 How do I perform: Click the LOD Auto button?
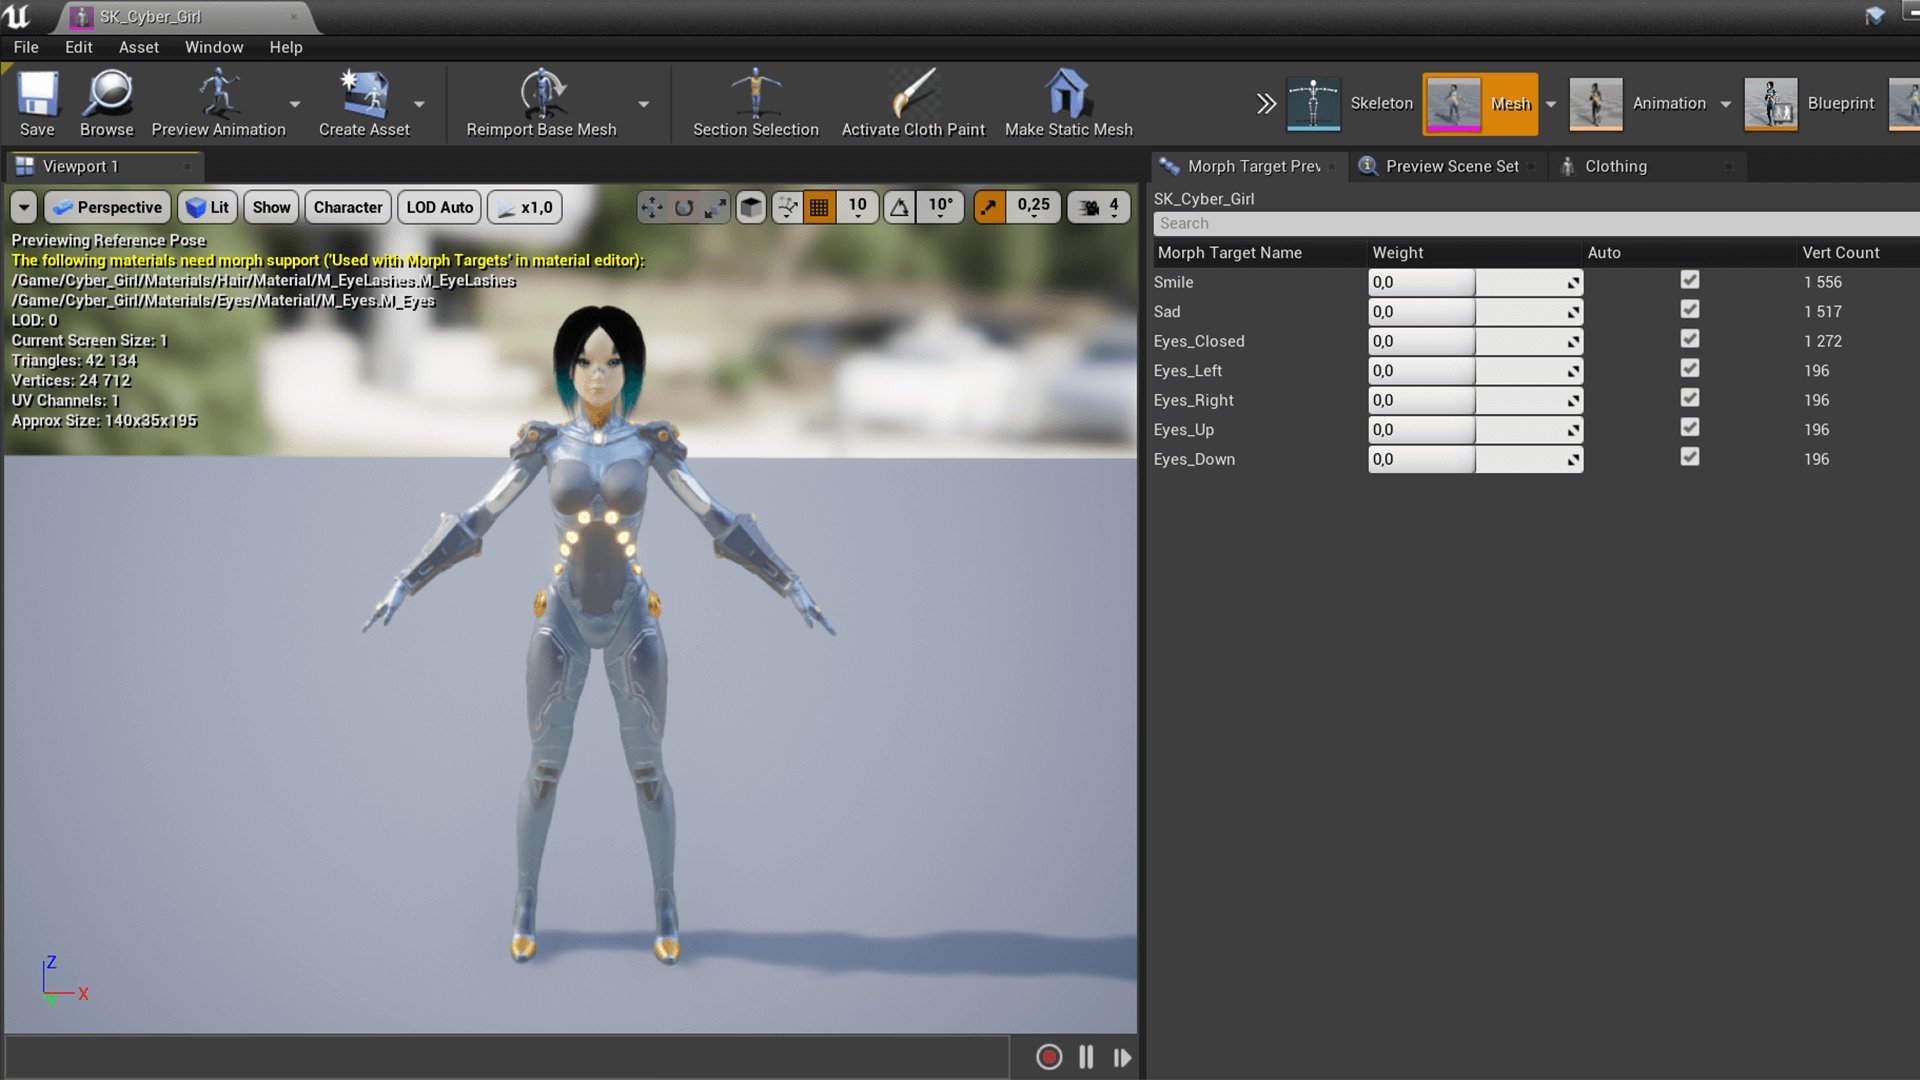(x=438, y=207)
